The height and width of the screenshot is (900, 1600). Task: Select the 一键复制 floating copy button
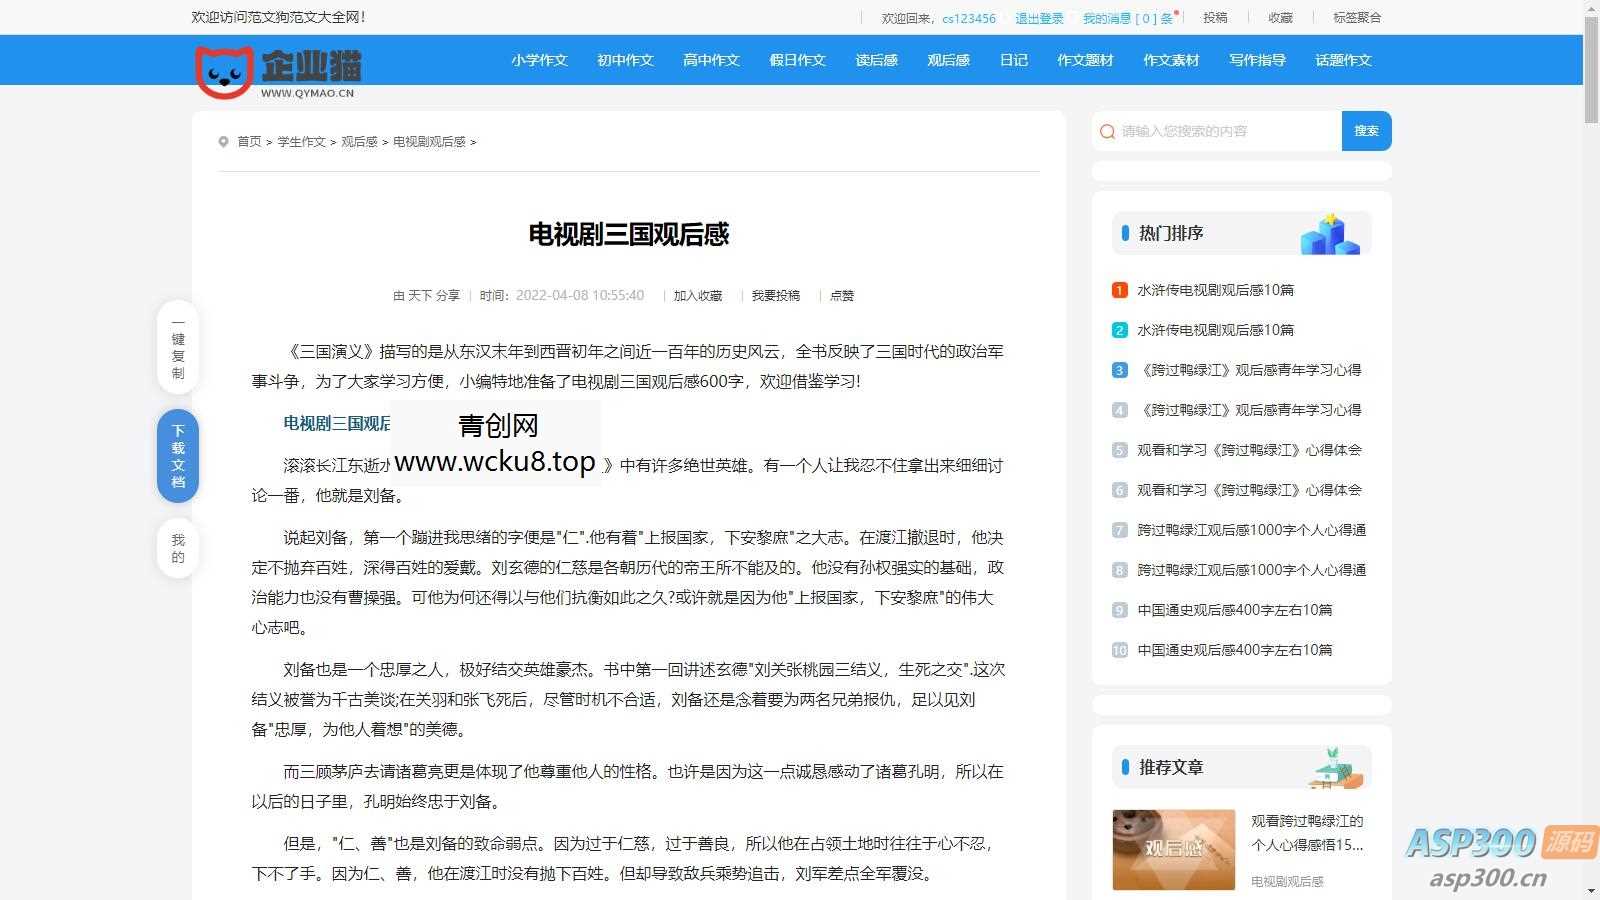pyautogui.click(x=177, y=349)
